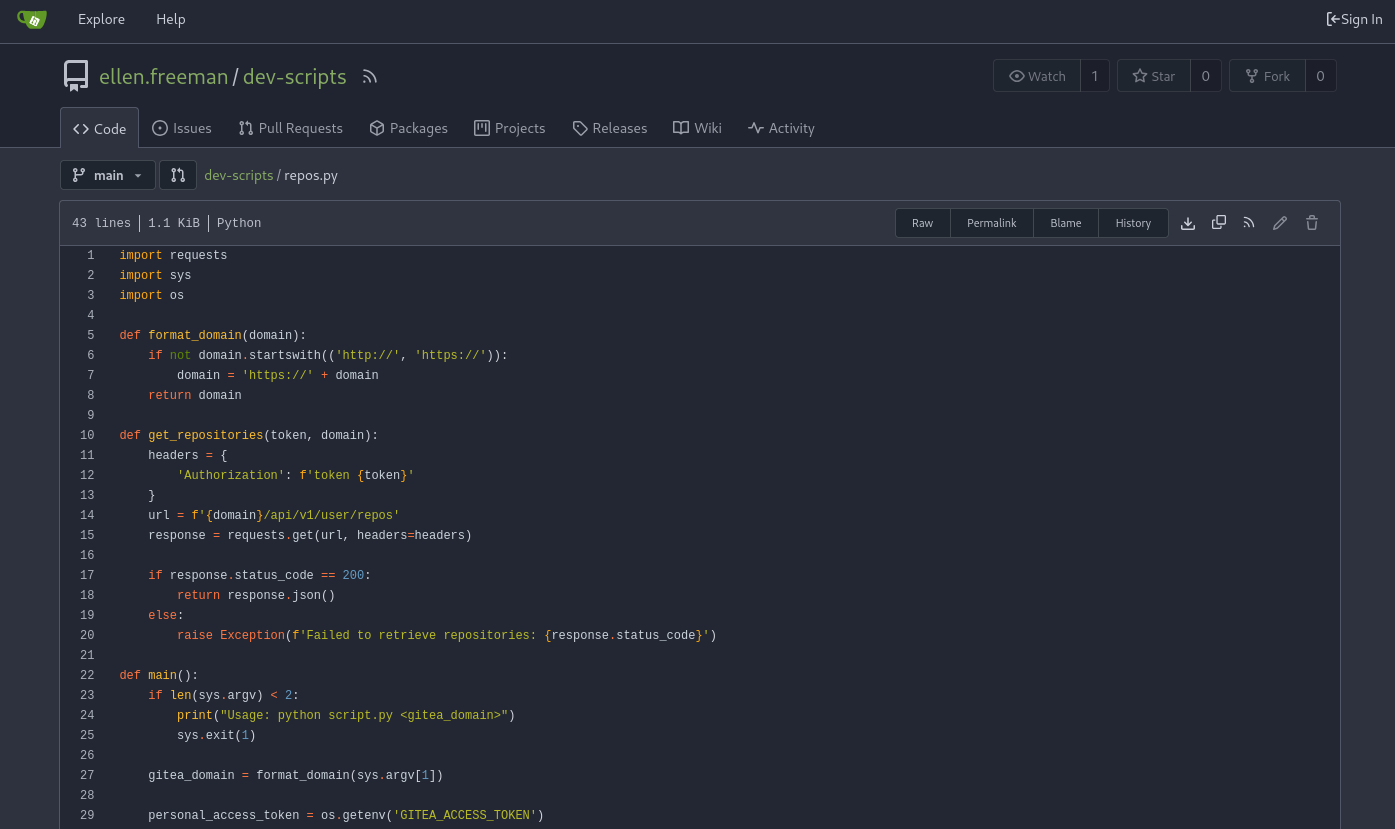This screenshot has height=829, width=1395.
Task: Go to dev-scripts in the file breadcrumb
Action: (x=239, y=175)
